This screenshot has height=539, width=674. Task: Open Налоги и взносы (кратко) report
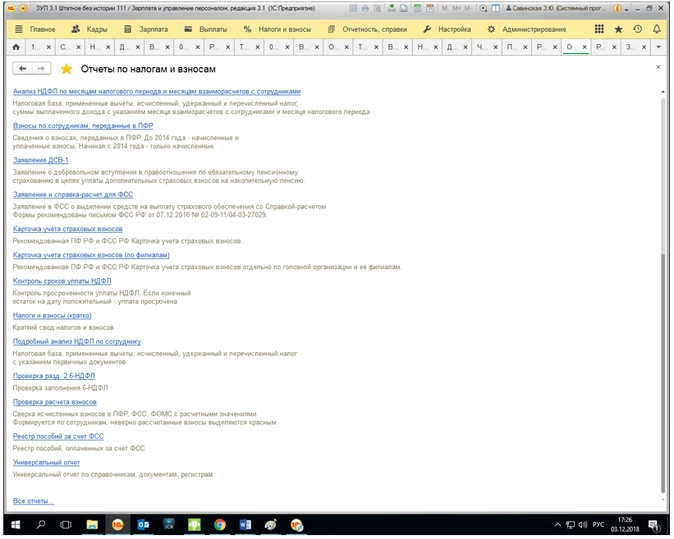coord(52,315)
